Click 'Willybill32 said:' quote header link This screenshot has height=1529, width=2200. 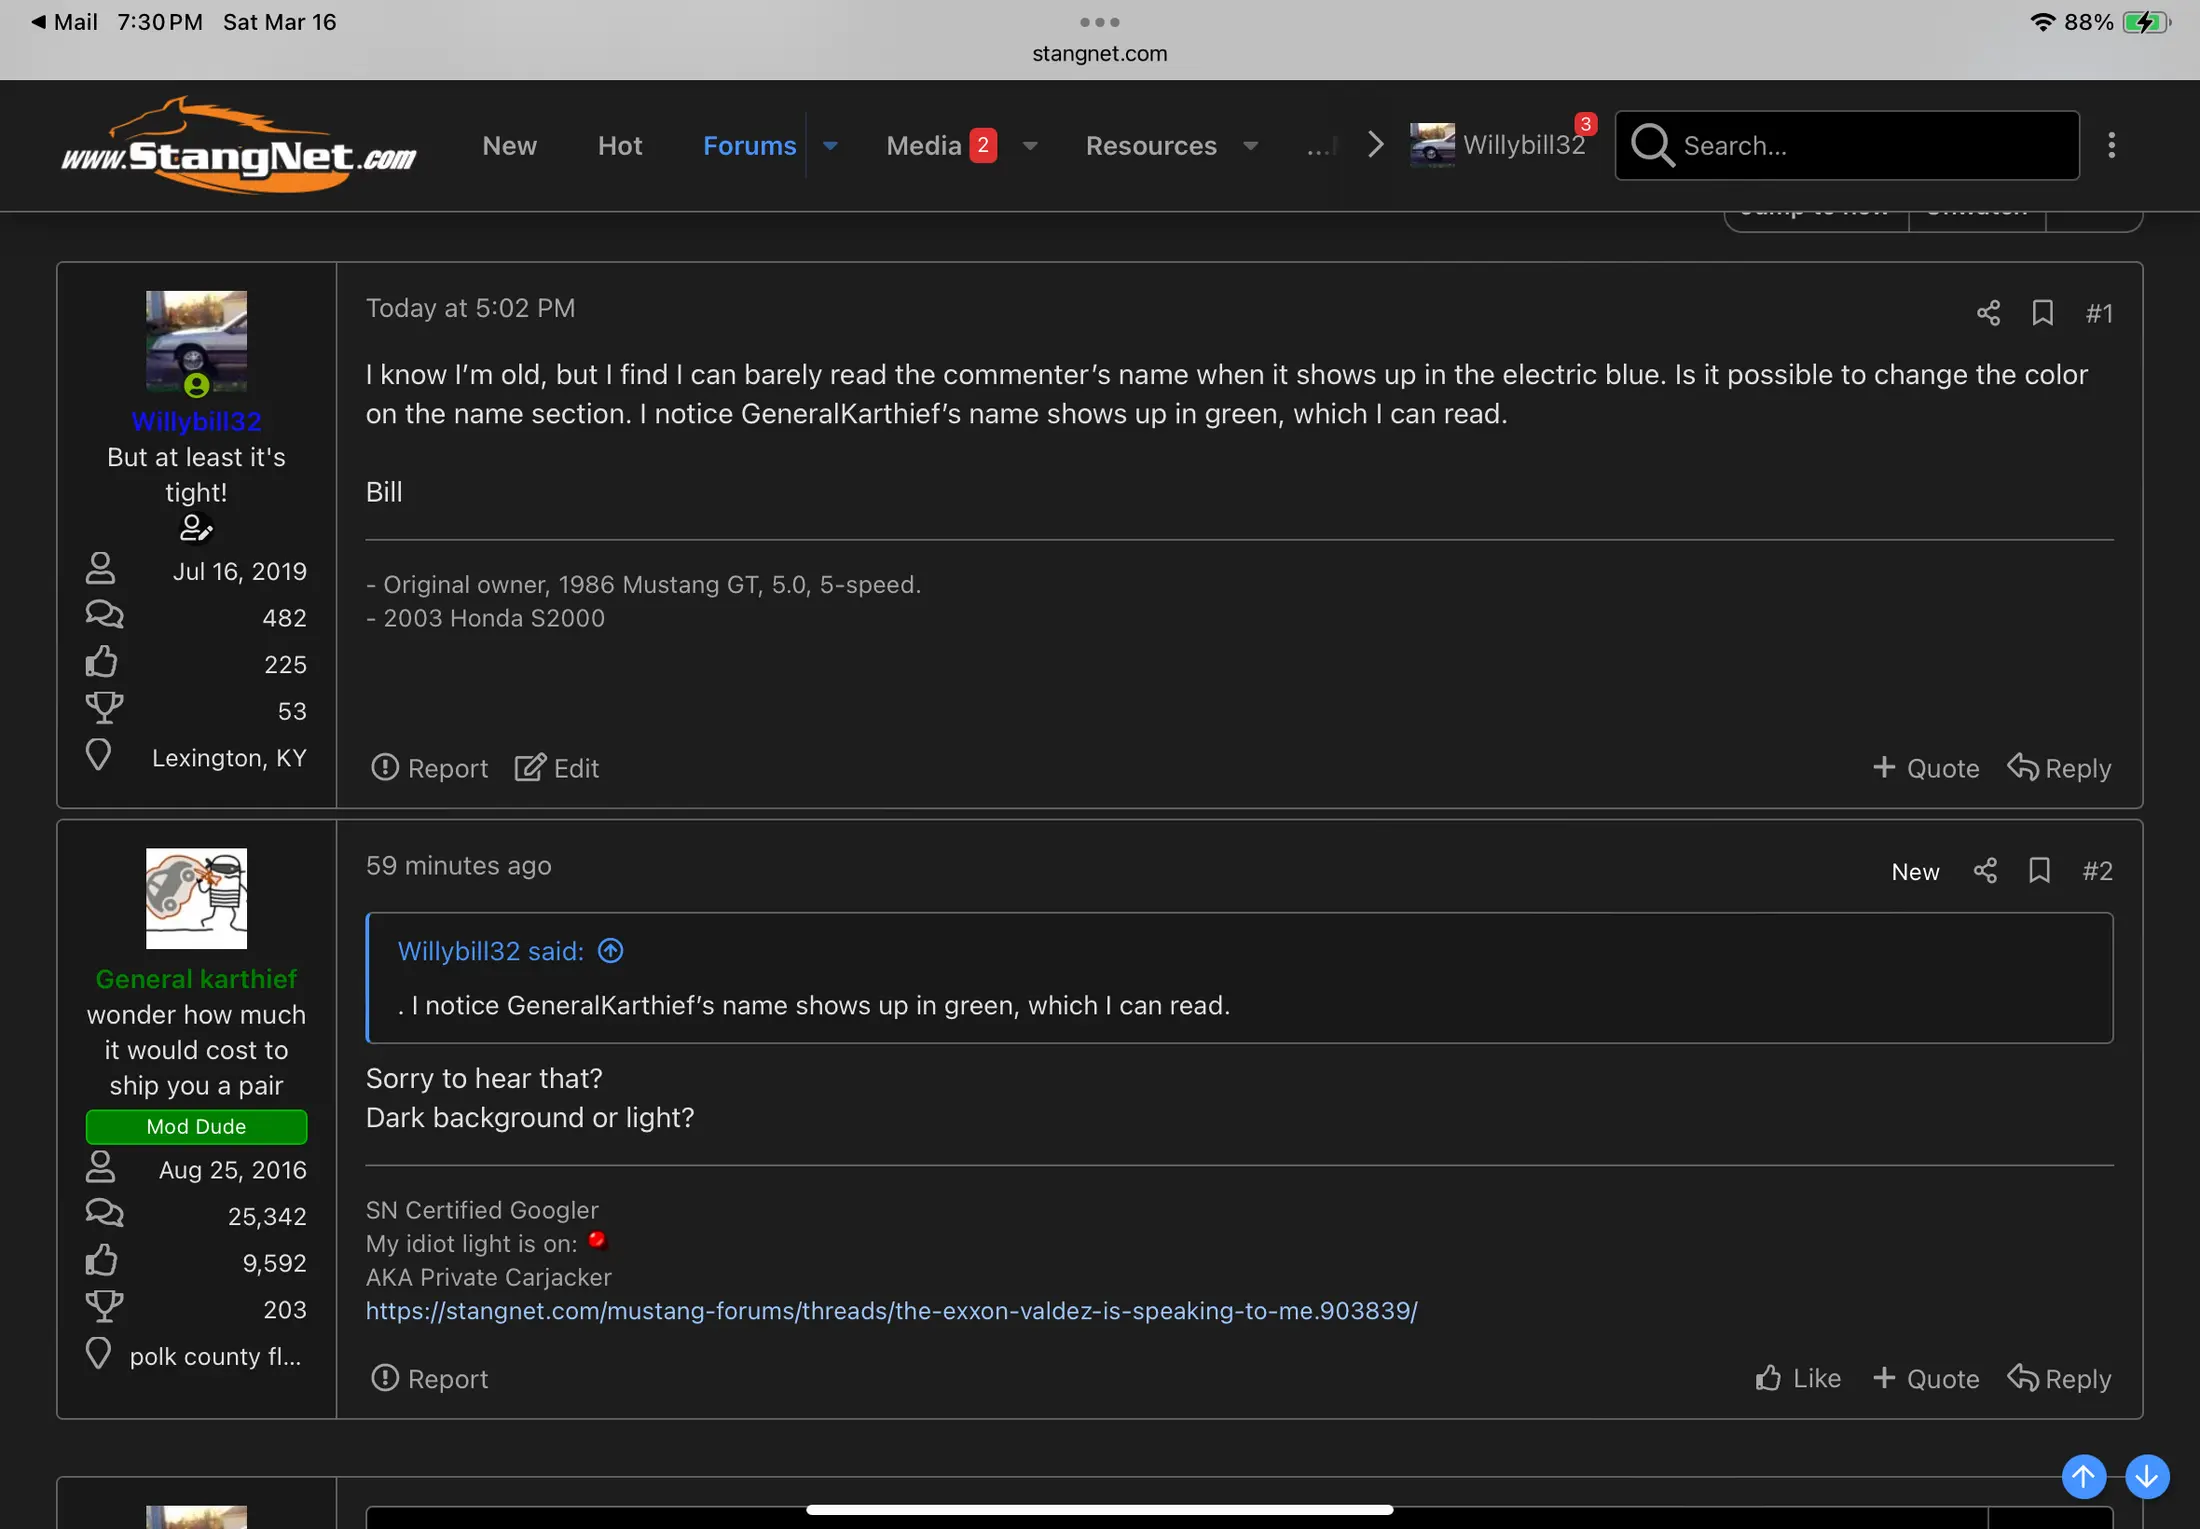point(490,951)
